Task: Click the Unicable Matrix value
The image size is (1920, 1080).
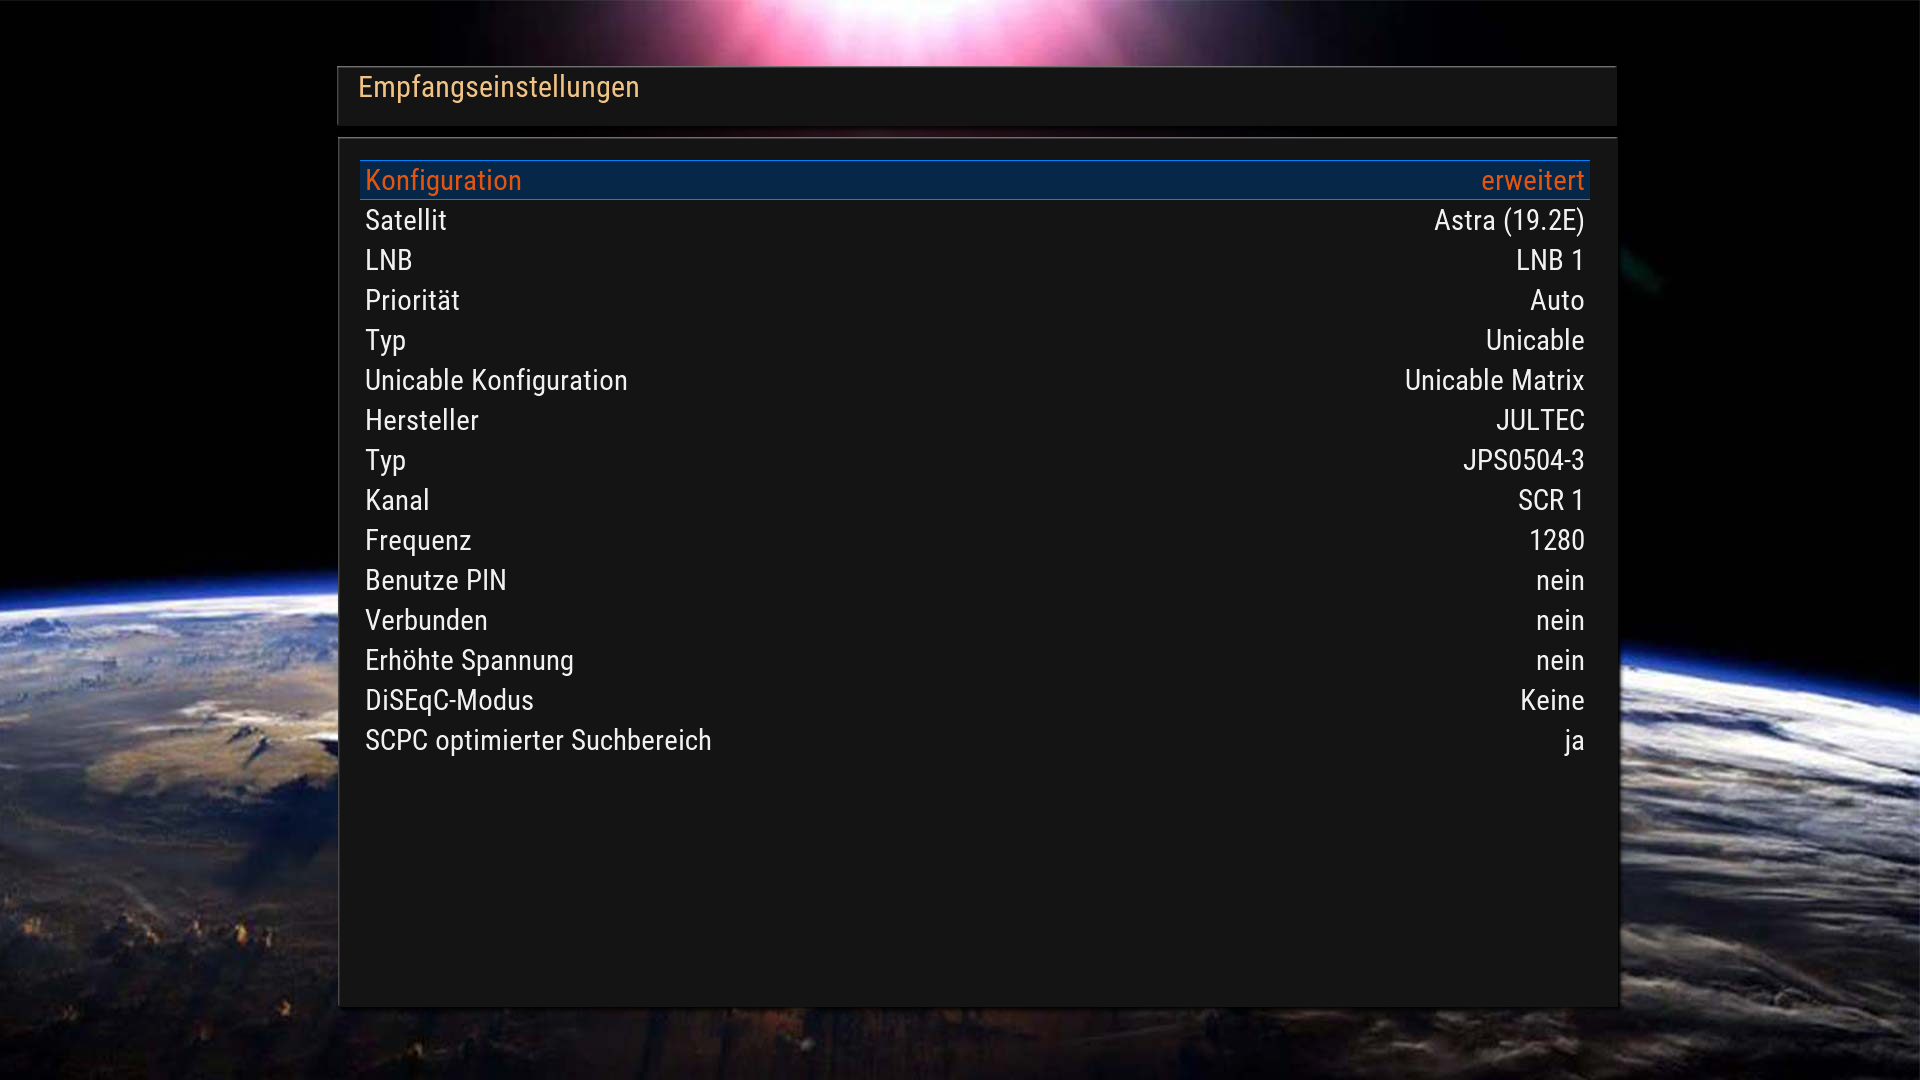Action: (x=1493, y=381)
